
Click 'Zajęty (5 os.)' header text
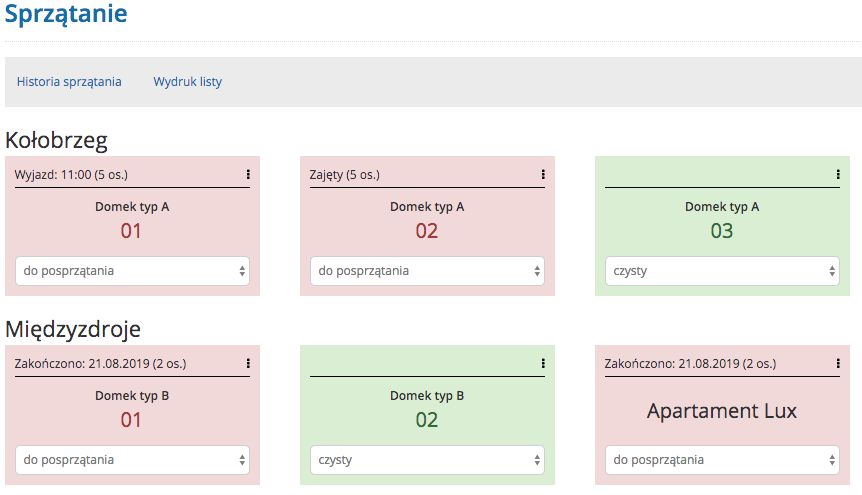pos(345,175)
